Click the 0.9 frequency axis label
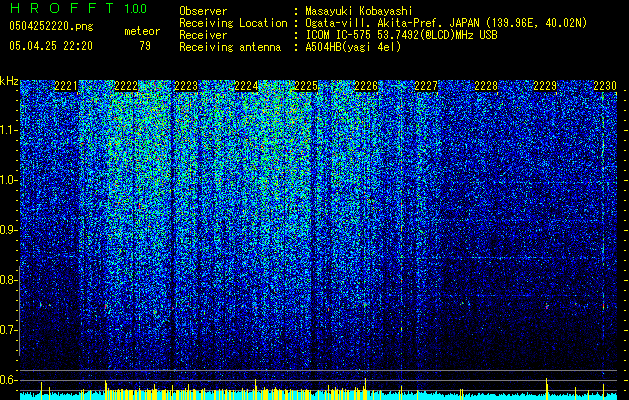The height and width of the screenshot is (400, 629). tap(8, 230)
